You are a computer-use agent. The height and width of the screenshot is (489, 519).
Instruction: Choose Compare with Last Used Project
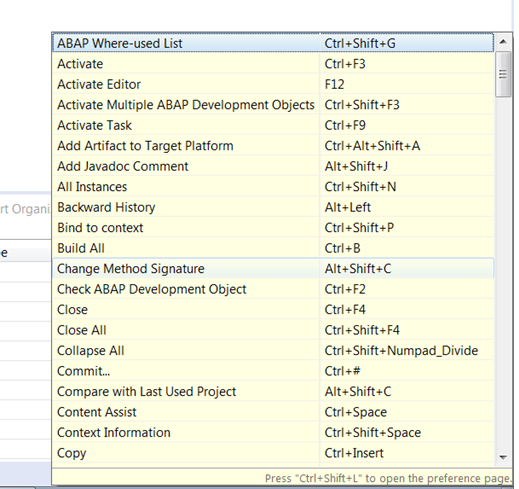pos(273,392)
